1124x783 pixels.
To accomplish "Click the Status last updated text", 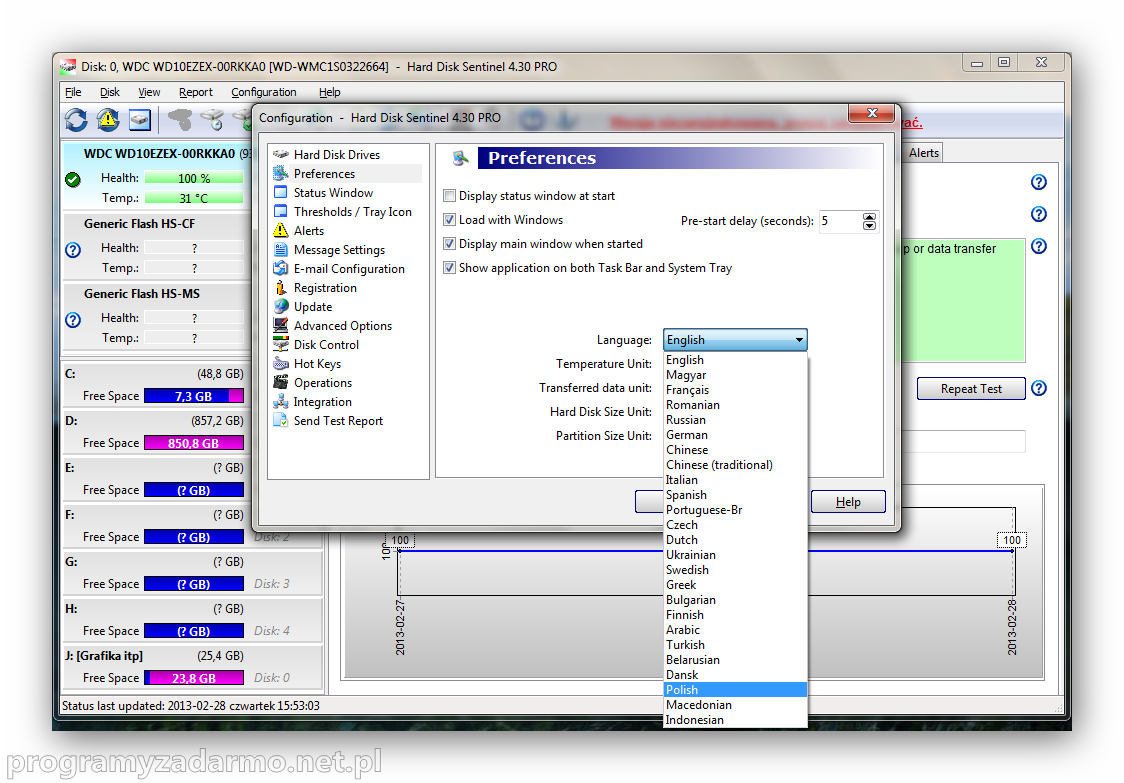I will [191, 706].
